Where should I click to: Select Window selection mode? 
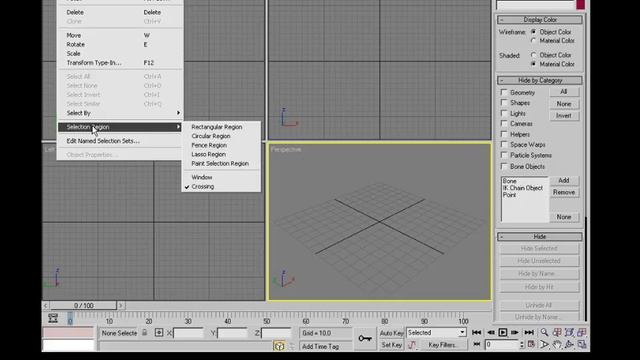tap(202, 177)
